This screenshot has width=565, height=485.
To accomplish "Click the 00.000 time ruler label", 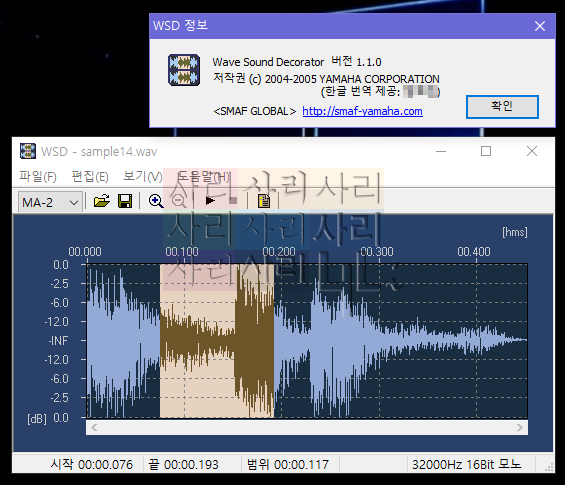I will click(85, 252).
